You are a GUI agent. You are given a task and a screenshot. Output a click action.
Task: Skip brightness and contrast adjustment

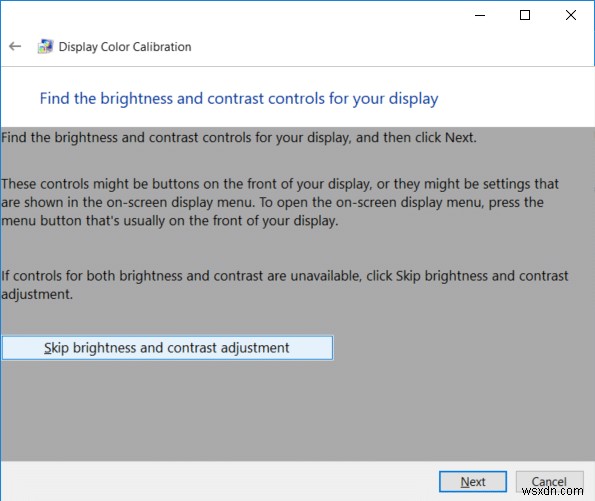(167, 348)
